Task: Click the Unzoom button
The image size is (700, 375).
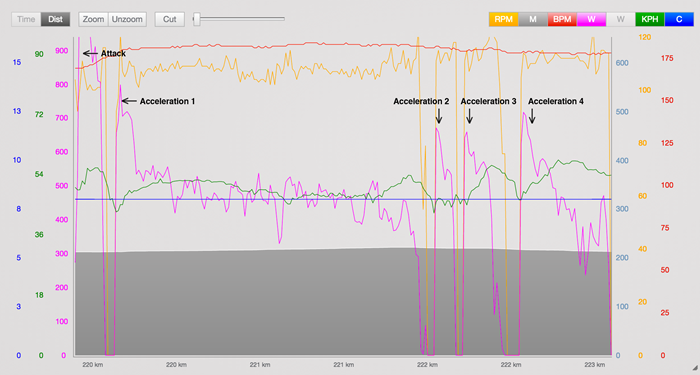Action: pyautogui.click(x=127, y=19)
